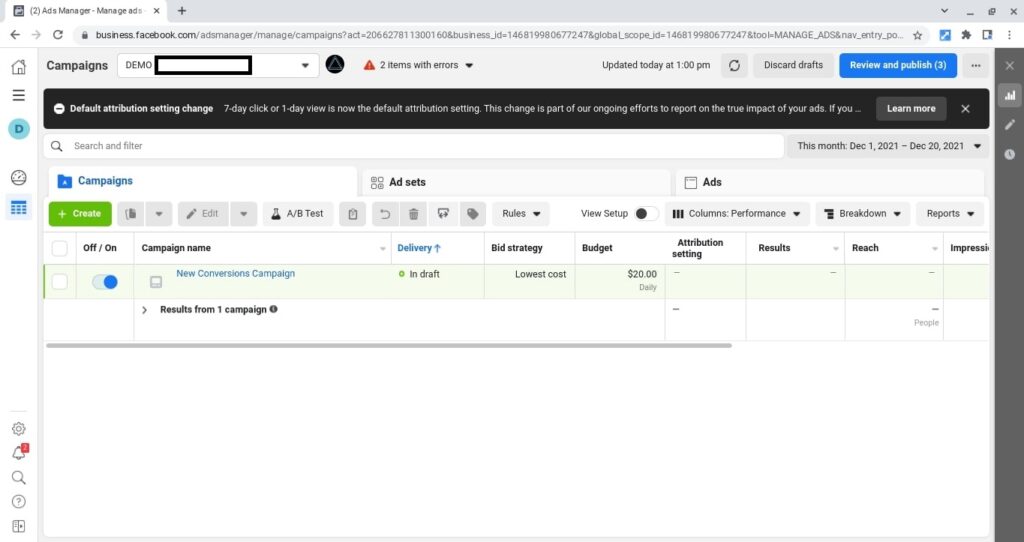Viewport: 1024px width, 542px height.
Task: Click the refresh data icon button
Action: (x=734, y=65)
